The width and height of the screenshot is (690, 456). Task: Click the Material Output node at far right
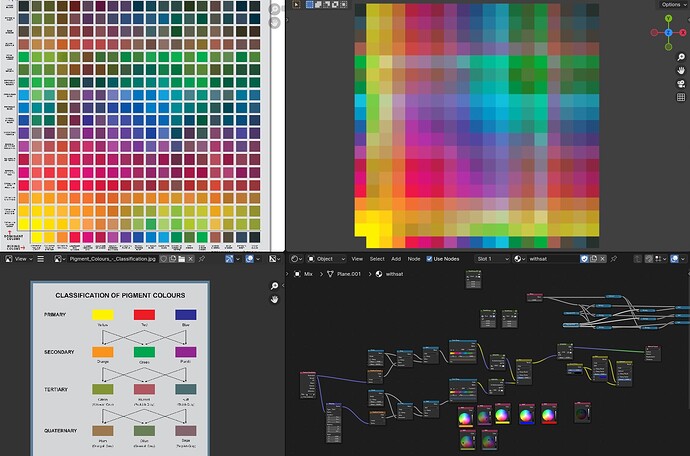point(653,353)
